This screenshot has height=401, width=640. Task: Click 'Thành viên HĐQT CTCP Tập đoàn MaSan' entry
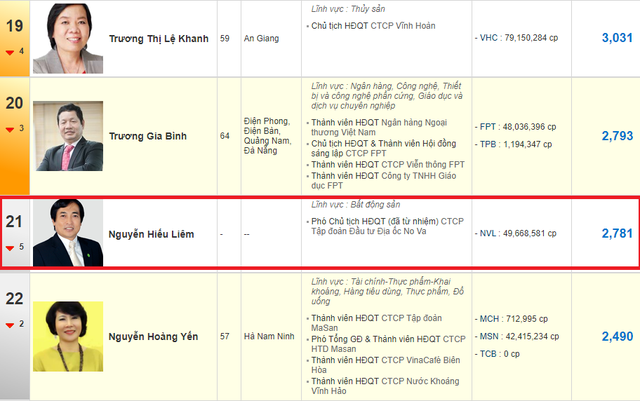pos(376,323)
